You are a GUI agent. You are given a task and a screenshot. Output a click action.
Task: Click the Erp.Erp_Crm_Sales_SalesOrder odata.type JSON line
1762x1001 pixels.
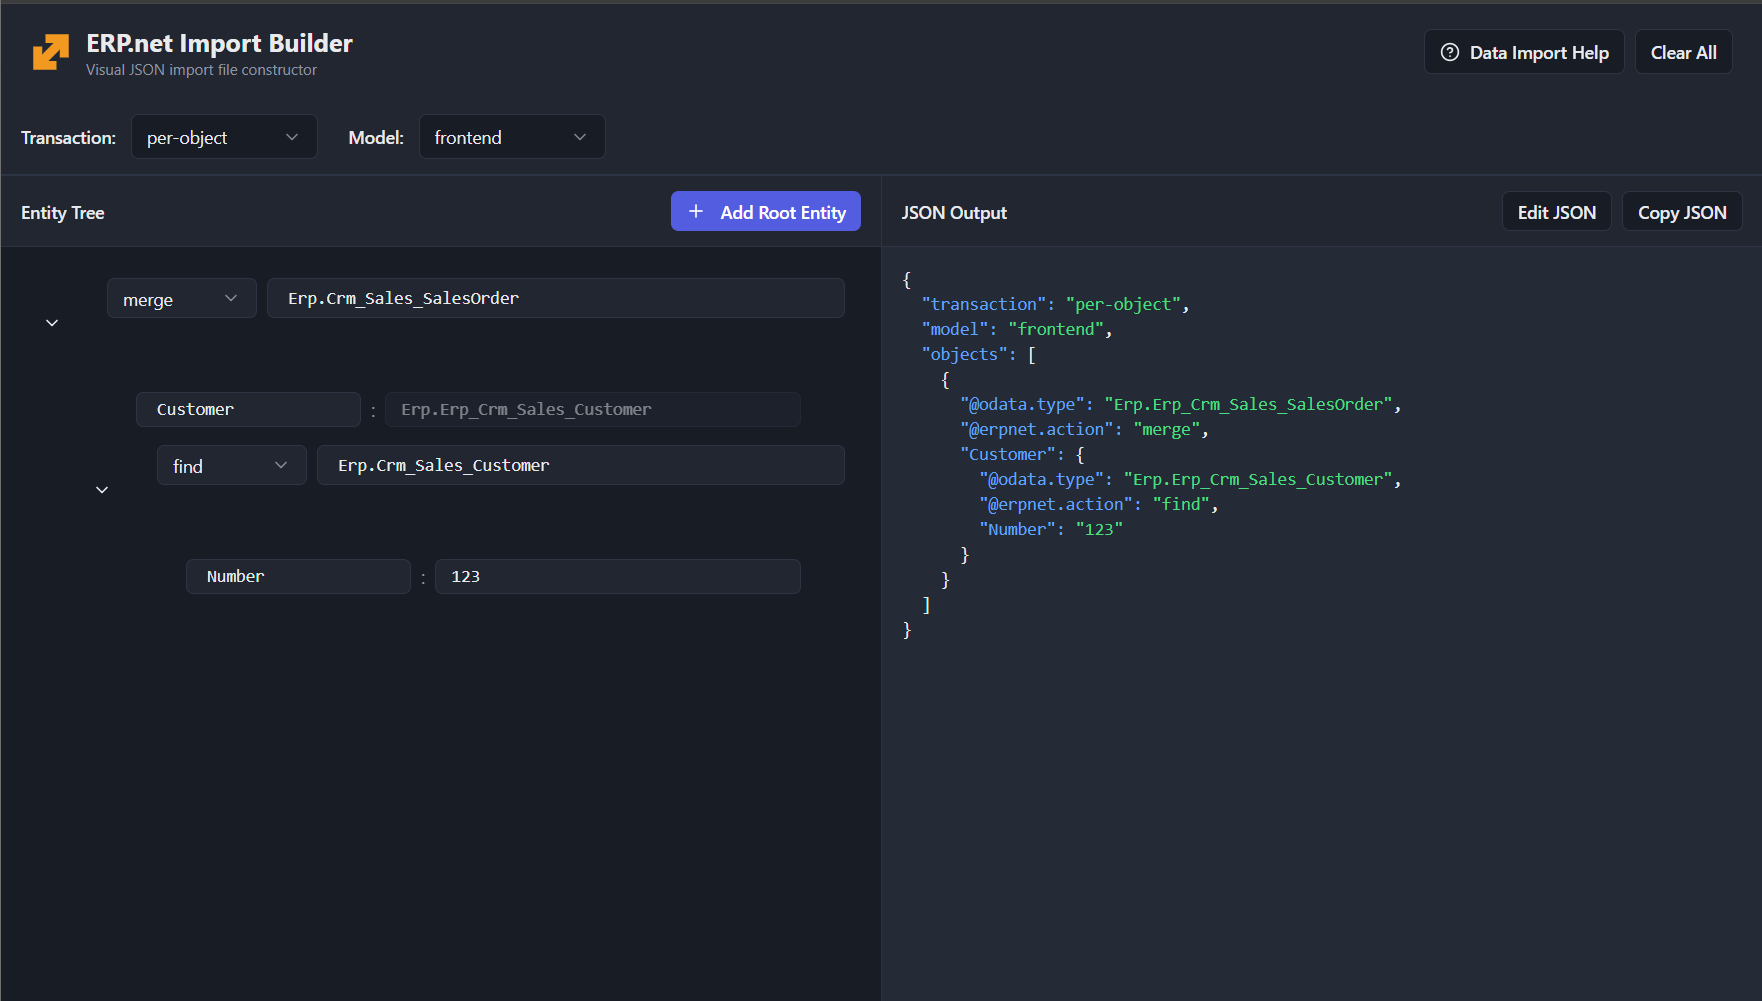click(1181, 404)
